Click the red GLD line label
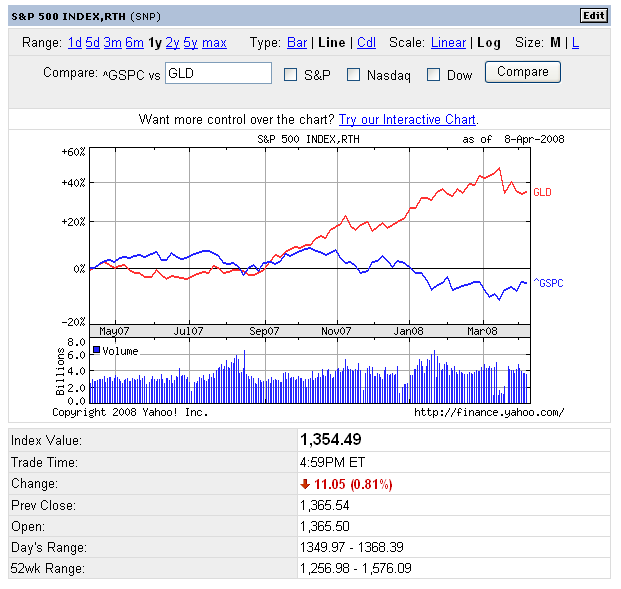 (x=542, y=192)
